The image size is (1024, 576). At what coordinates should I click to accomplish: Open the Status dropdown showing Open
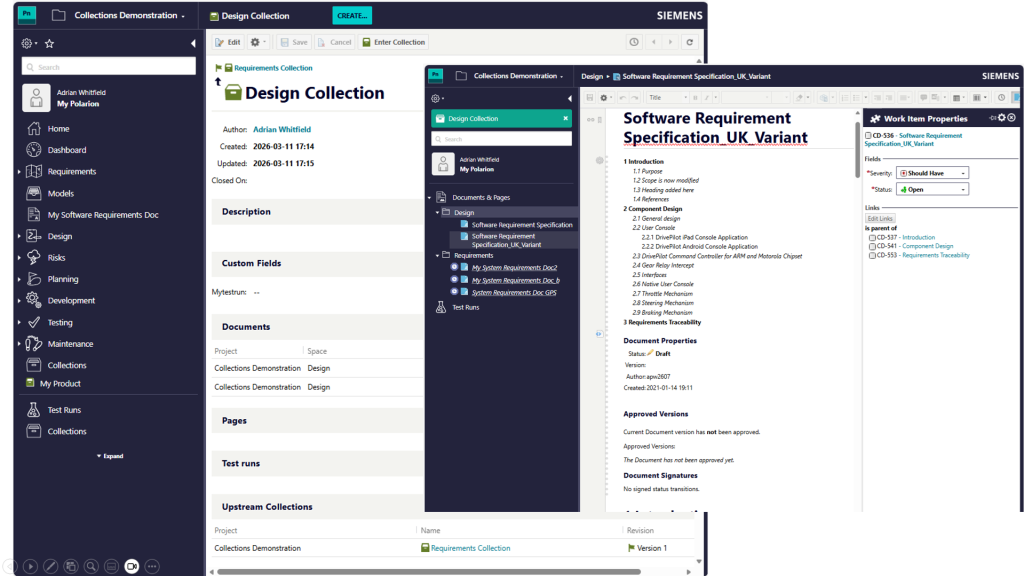coord(932,189)
